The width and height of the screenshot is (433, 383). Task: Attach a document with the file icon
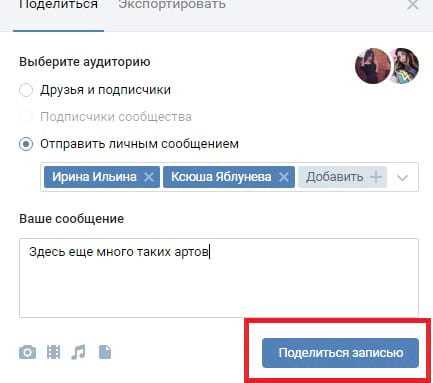point(105,352)
